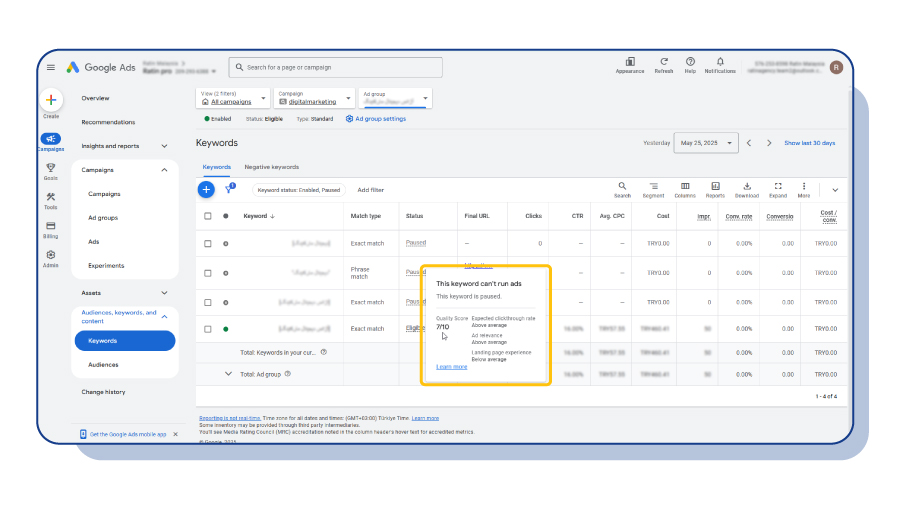900x509 pixels.
Task: Sort by the Clicks column header
Action: coord(533,216)
